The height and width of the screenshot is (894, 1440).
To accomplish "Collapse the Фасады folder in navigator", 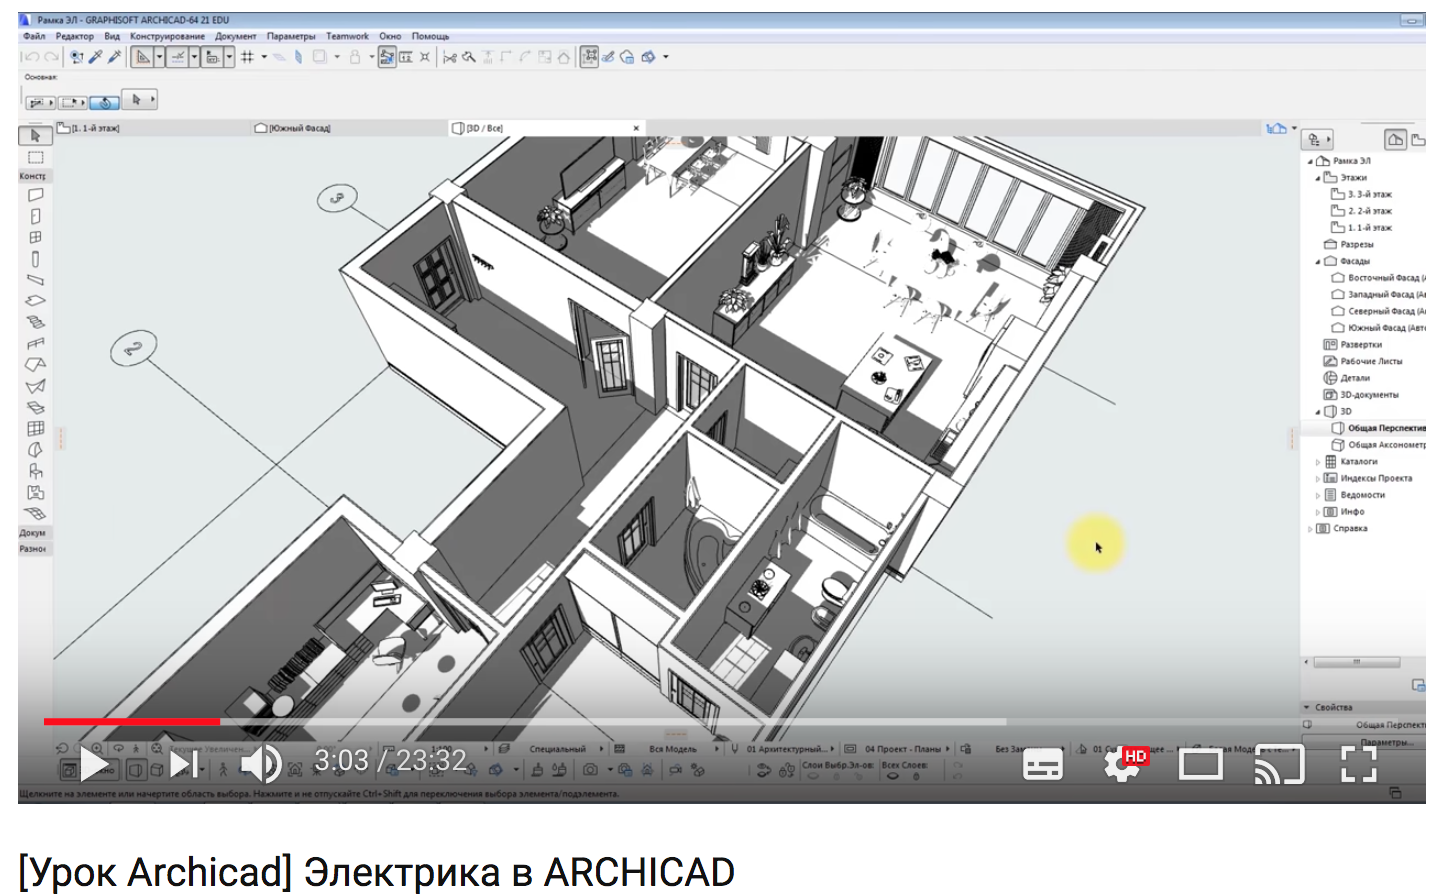I will coord(1318,261).
